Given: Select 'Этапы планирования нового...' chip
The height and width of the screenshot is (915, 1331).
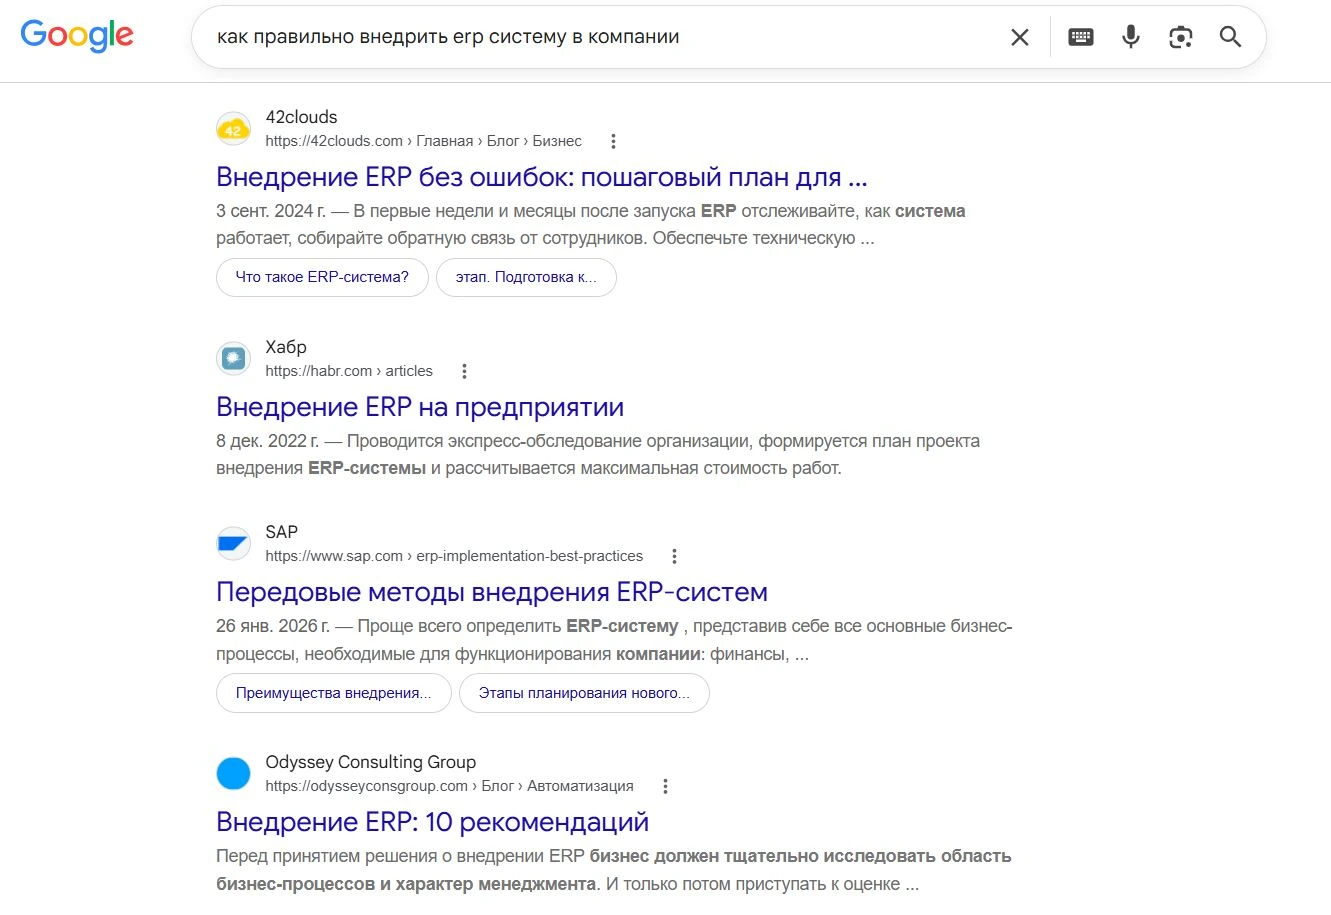Looking at the screenshot, I should 584,693.
